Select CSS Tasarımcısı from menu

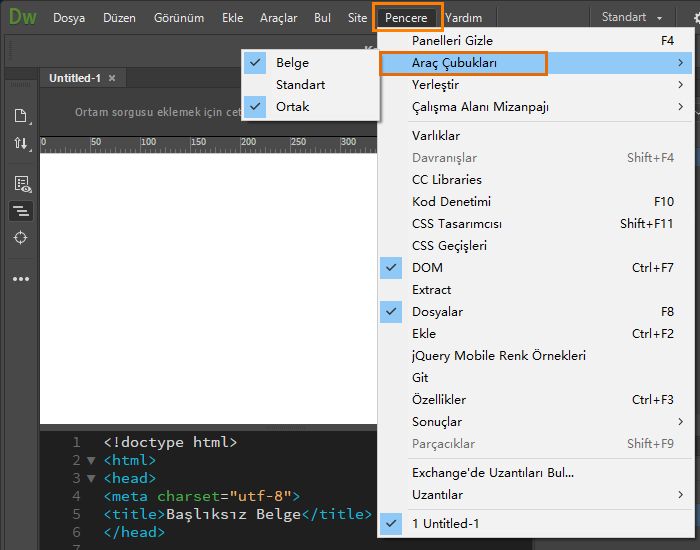(x=457, y=223)
